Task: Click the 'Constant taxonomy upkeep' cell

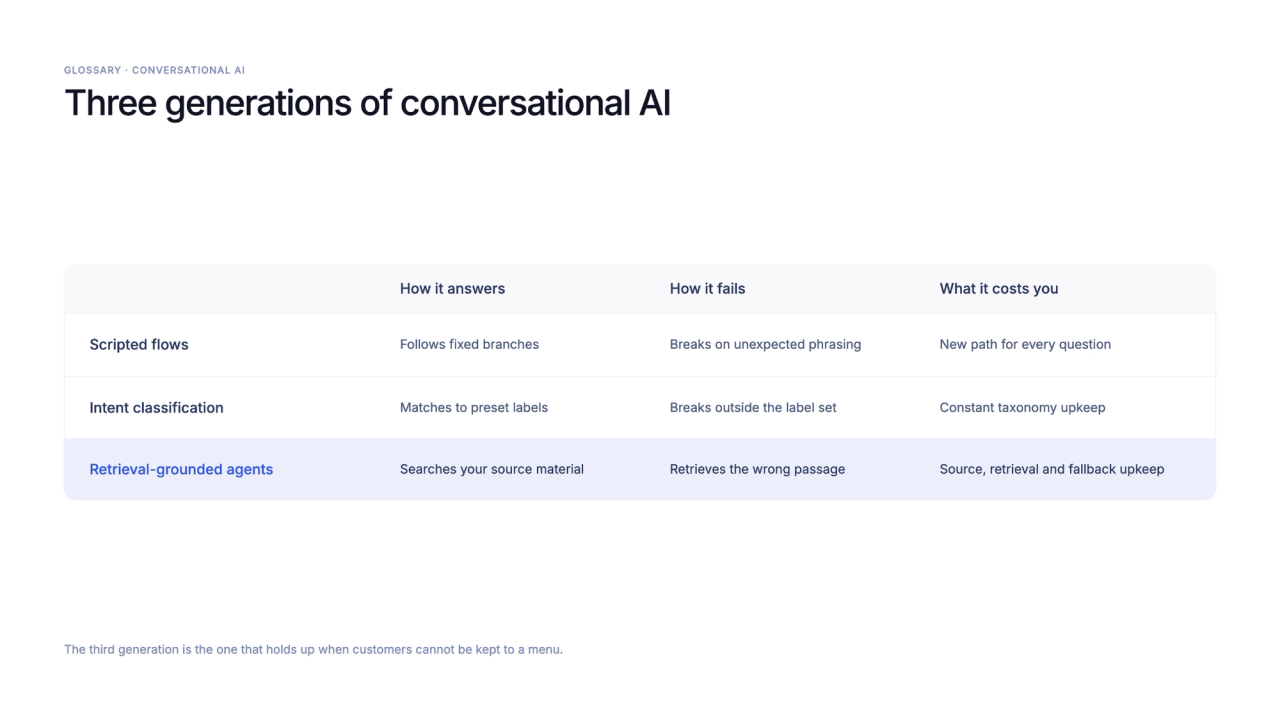Action: pos(1022,408)
